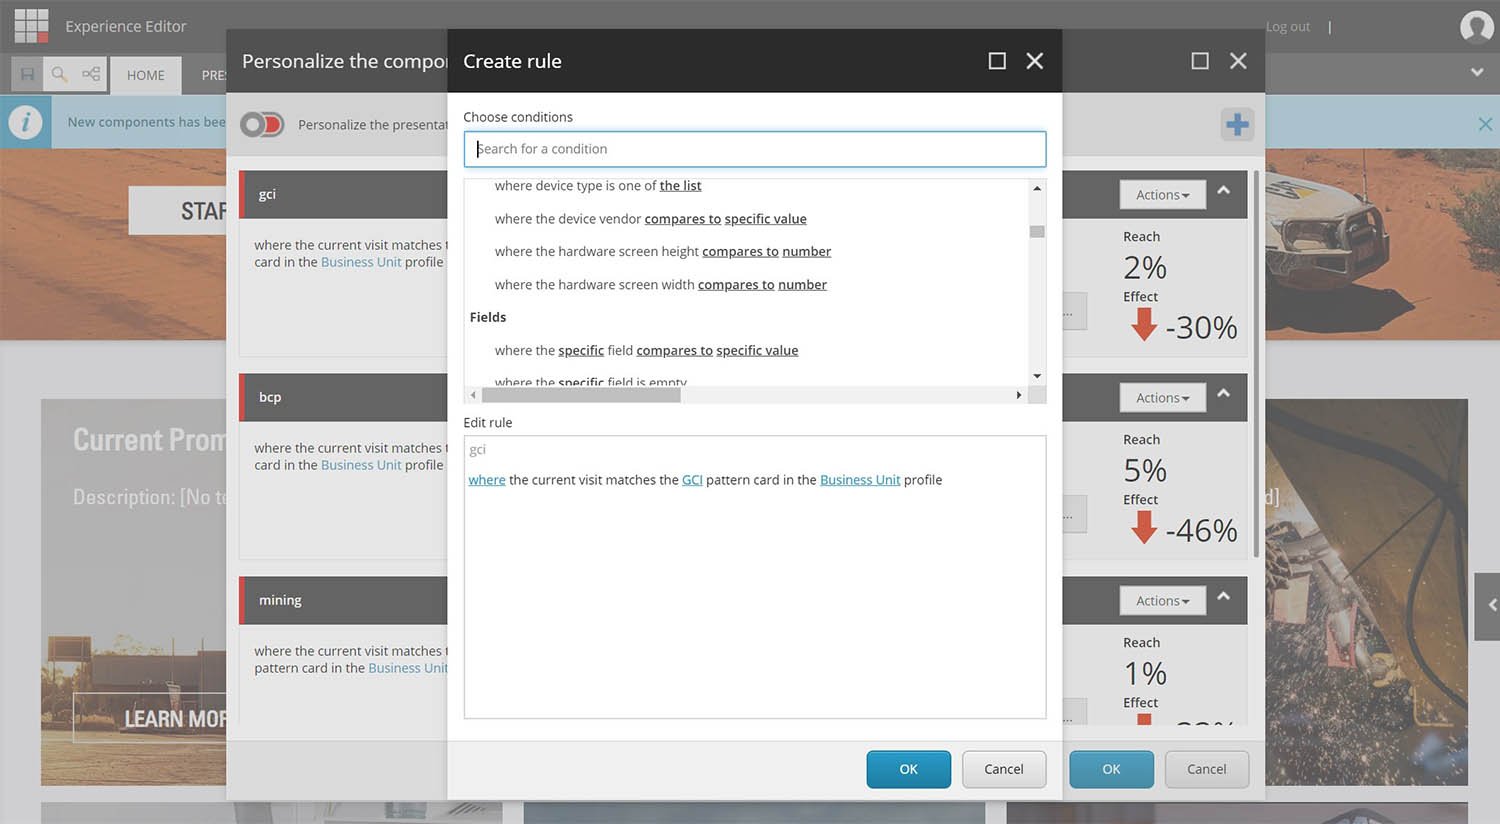Open the user profile avatar icon

pyautogui.click(x=1476, y=26)
